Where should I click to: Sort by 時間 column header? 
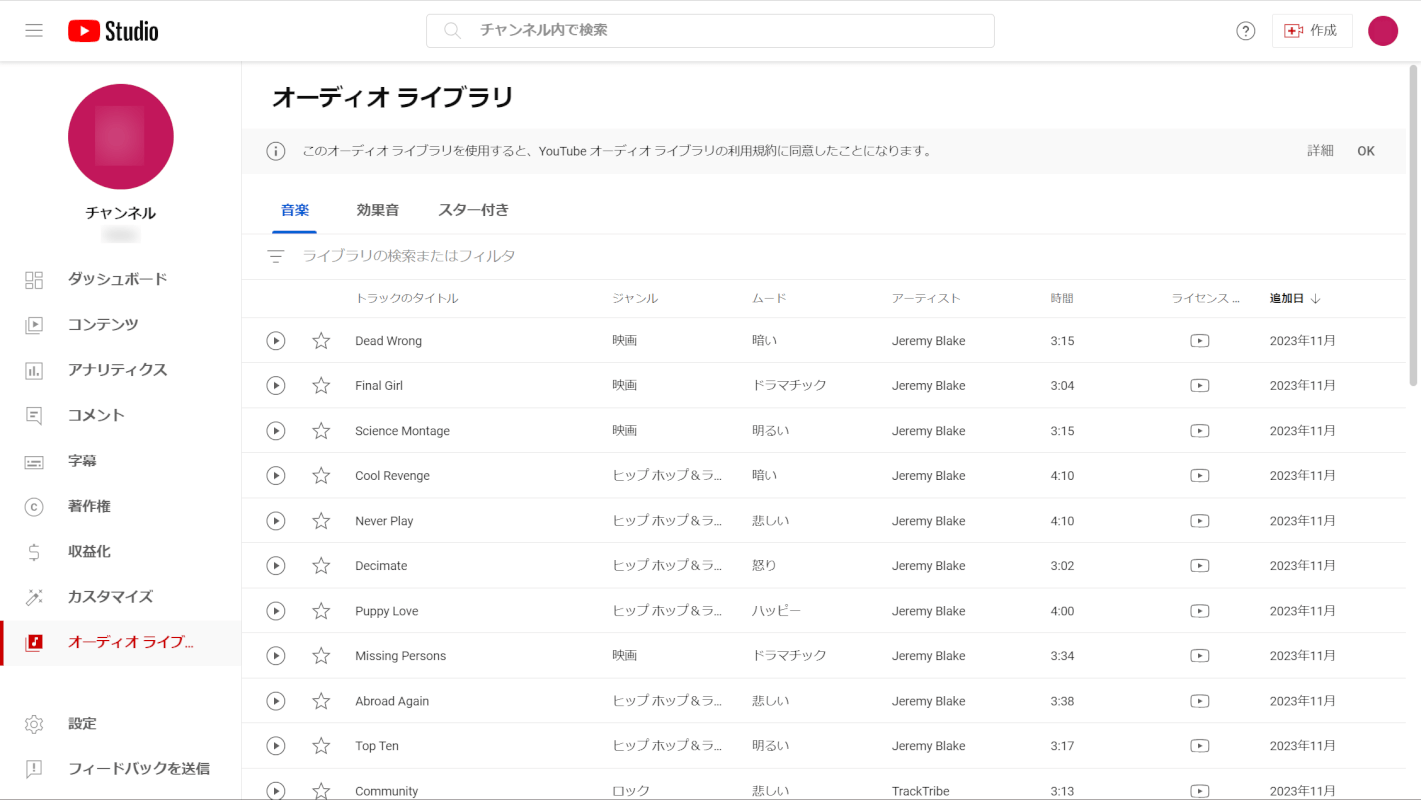1062,299
